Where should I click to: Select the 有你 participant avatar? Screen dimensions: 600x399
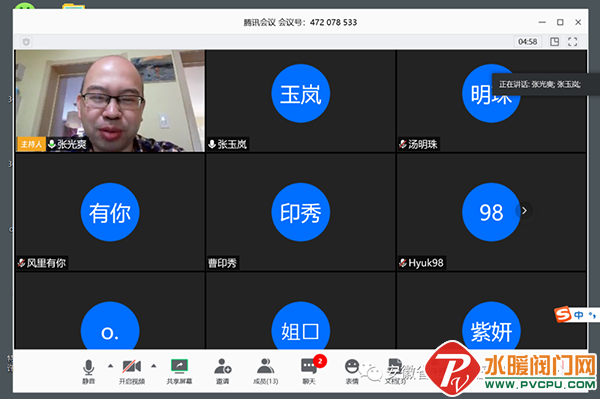pos(110,212)
